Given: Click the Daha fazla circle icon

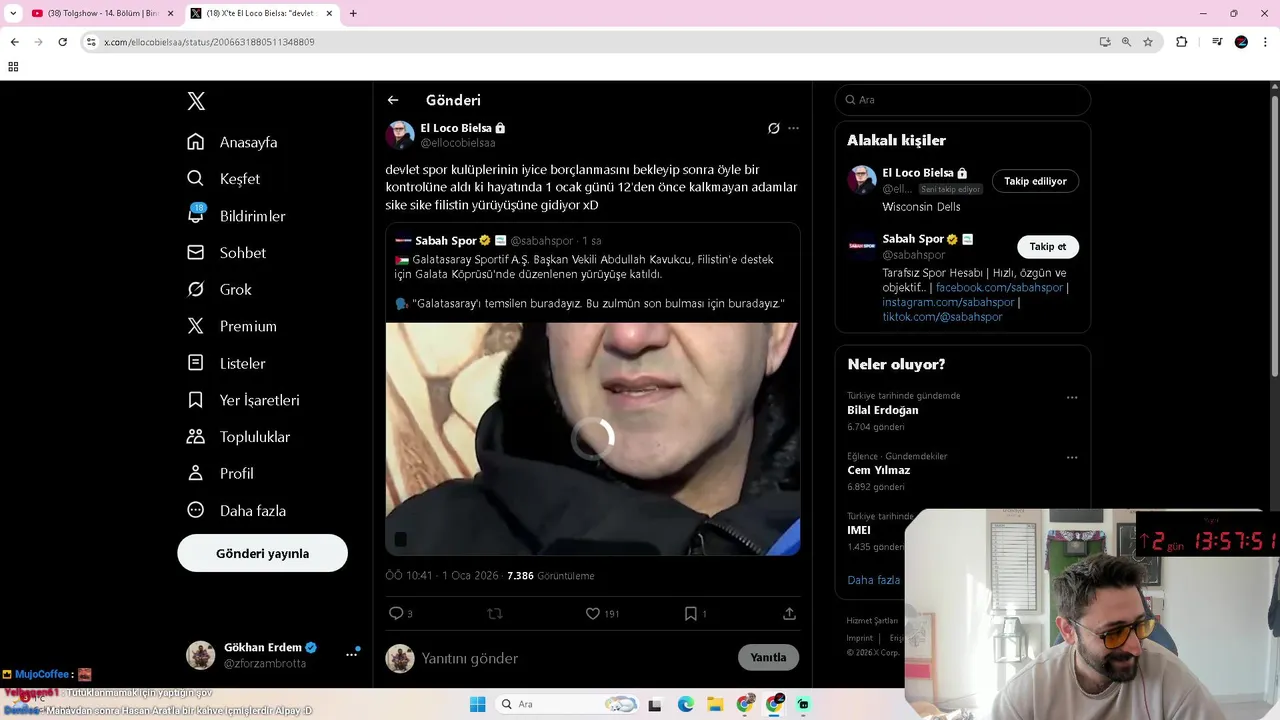Looking at the screenshot, I should tap(196, 510).
